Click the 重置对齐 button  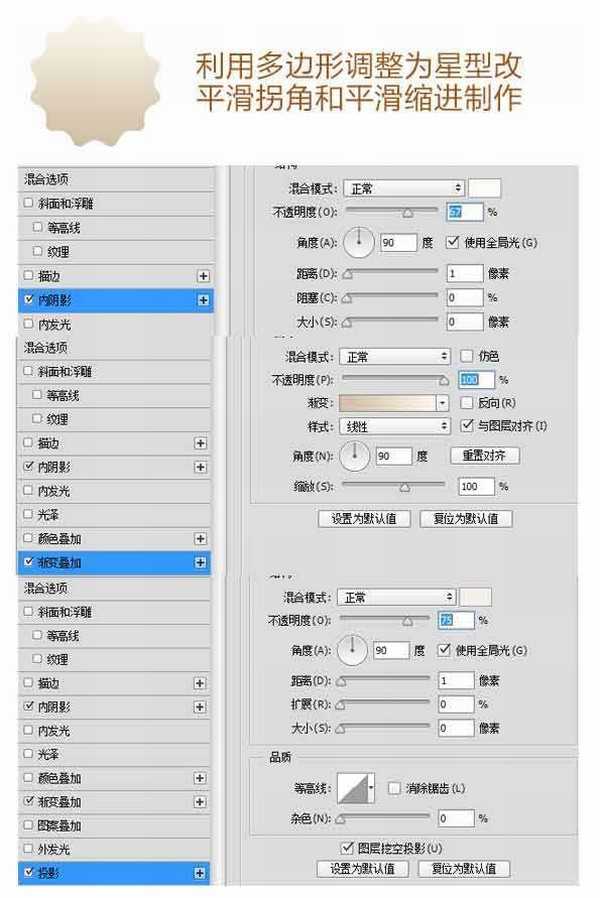[x=484, y=455]
